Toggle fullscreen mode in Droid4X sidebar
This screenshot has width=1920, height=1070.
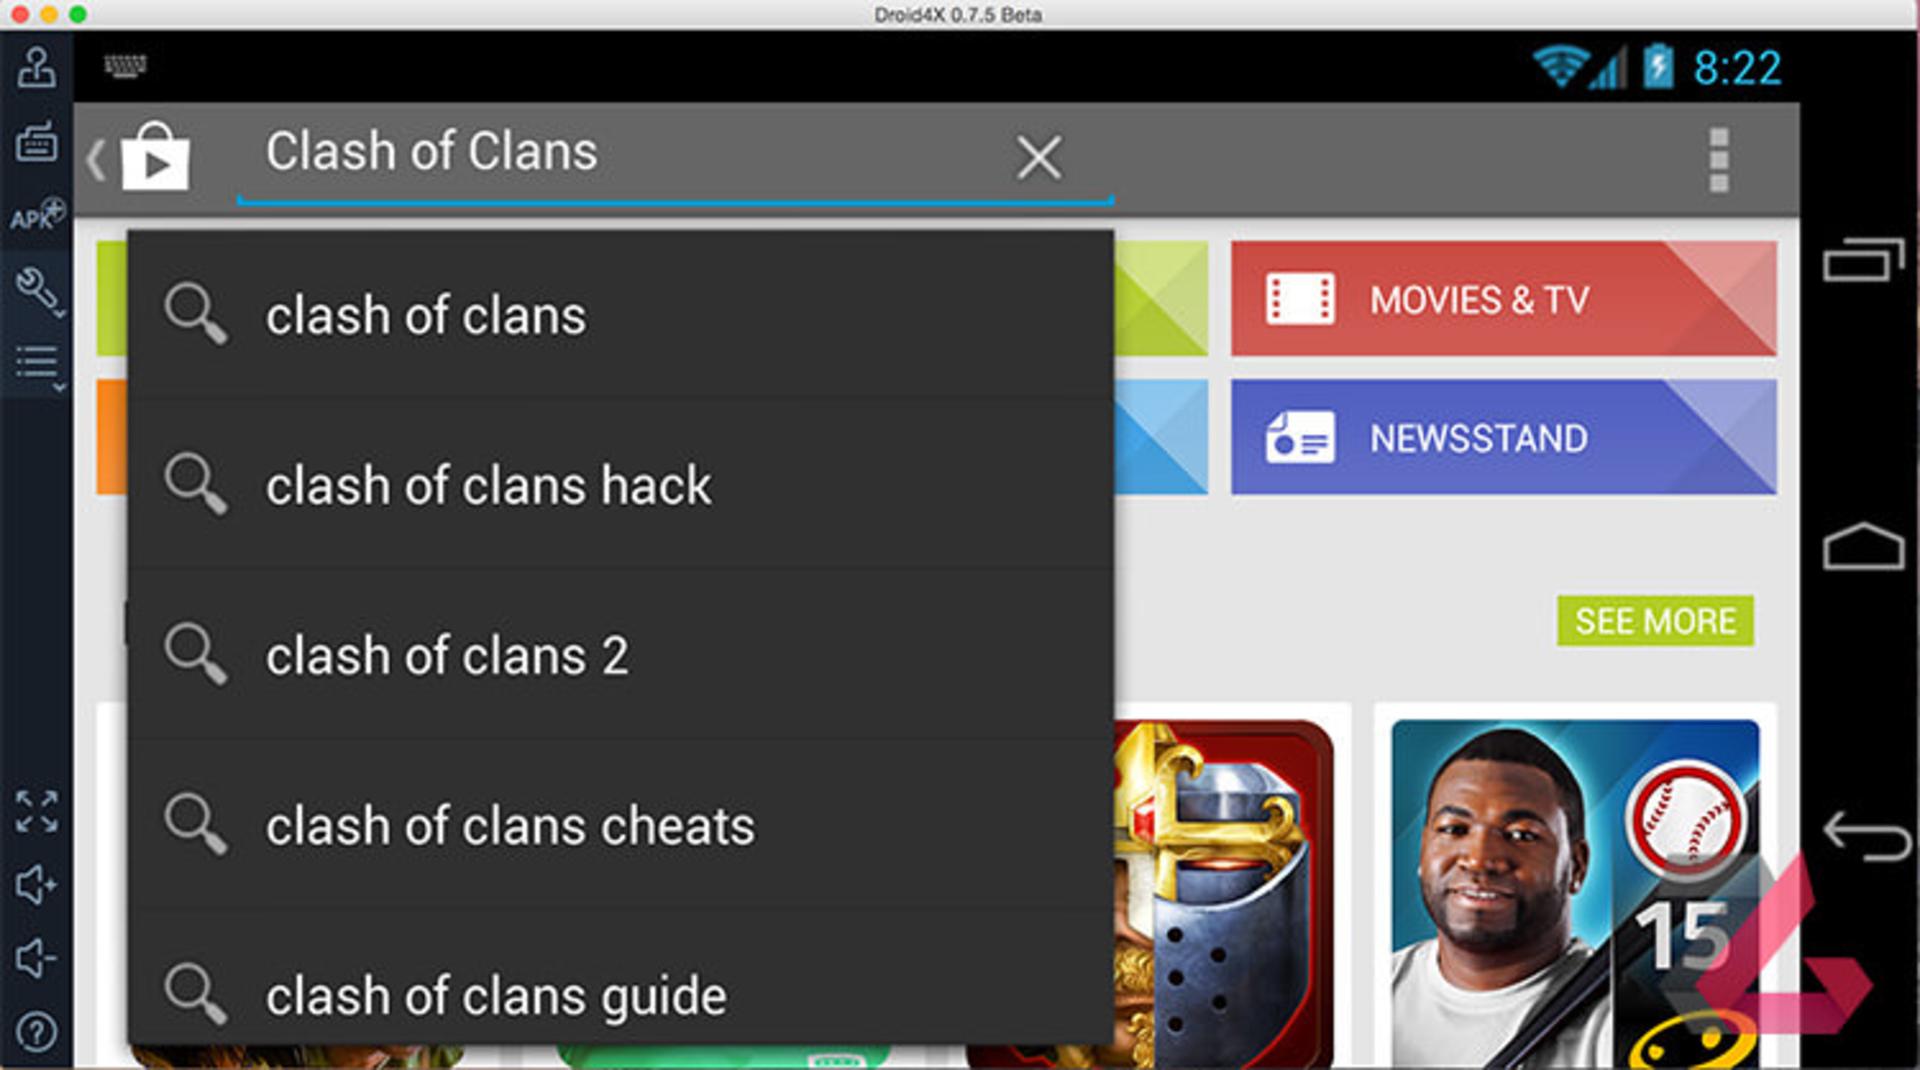tap(37, 811)
